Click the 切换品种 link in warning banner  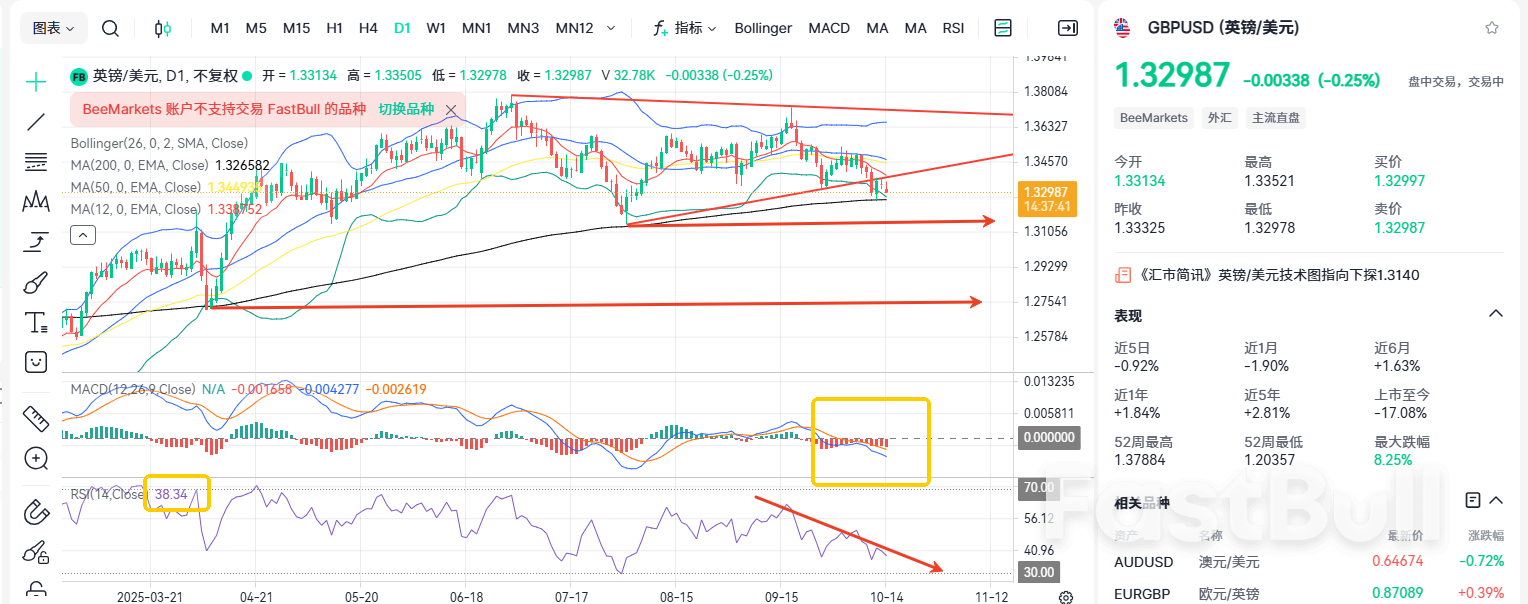point(404,109)
